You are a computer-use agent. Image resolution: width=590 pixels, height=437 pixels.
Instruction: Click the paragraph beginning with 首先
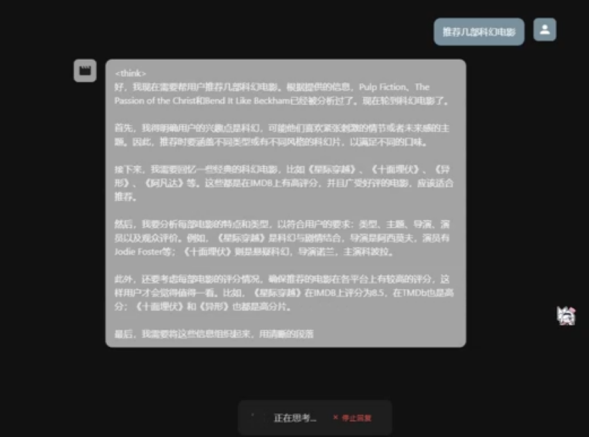[282, 135]
